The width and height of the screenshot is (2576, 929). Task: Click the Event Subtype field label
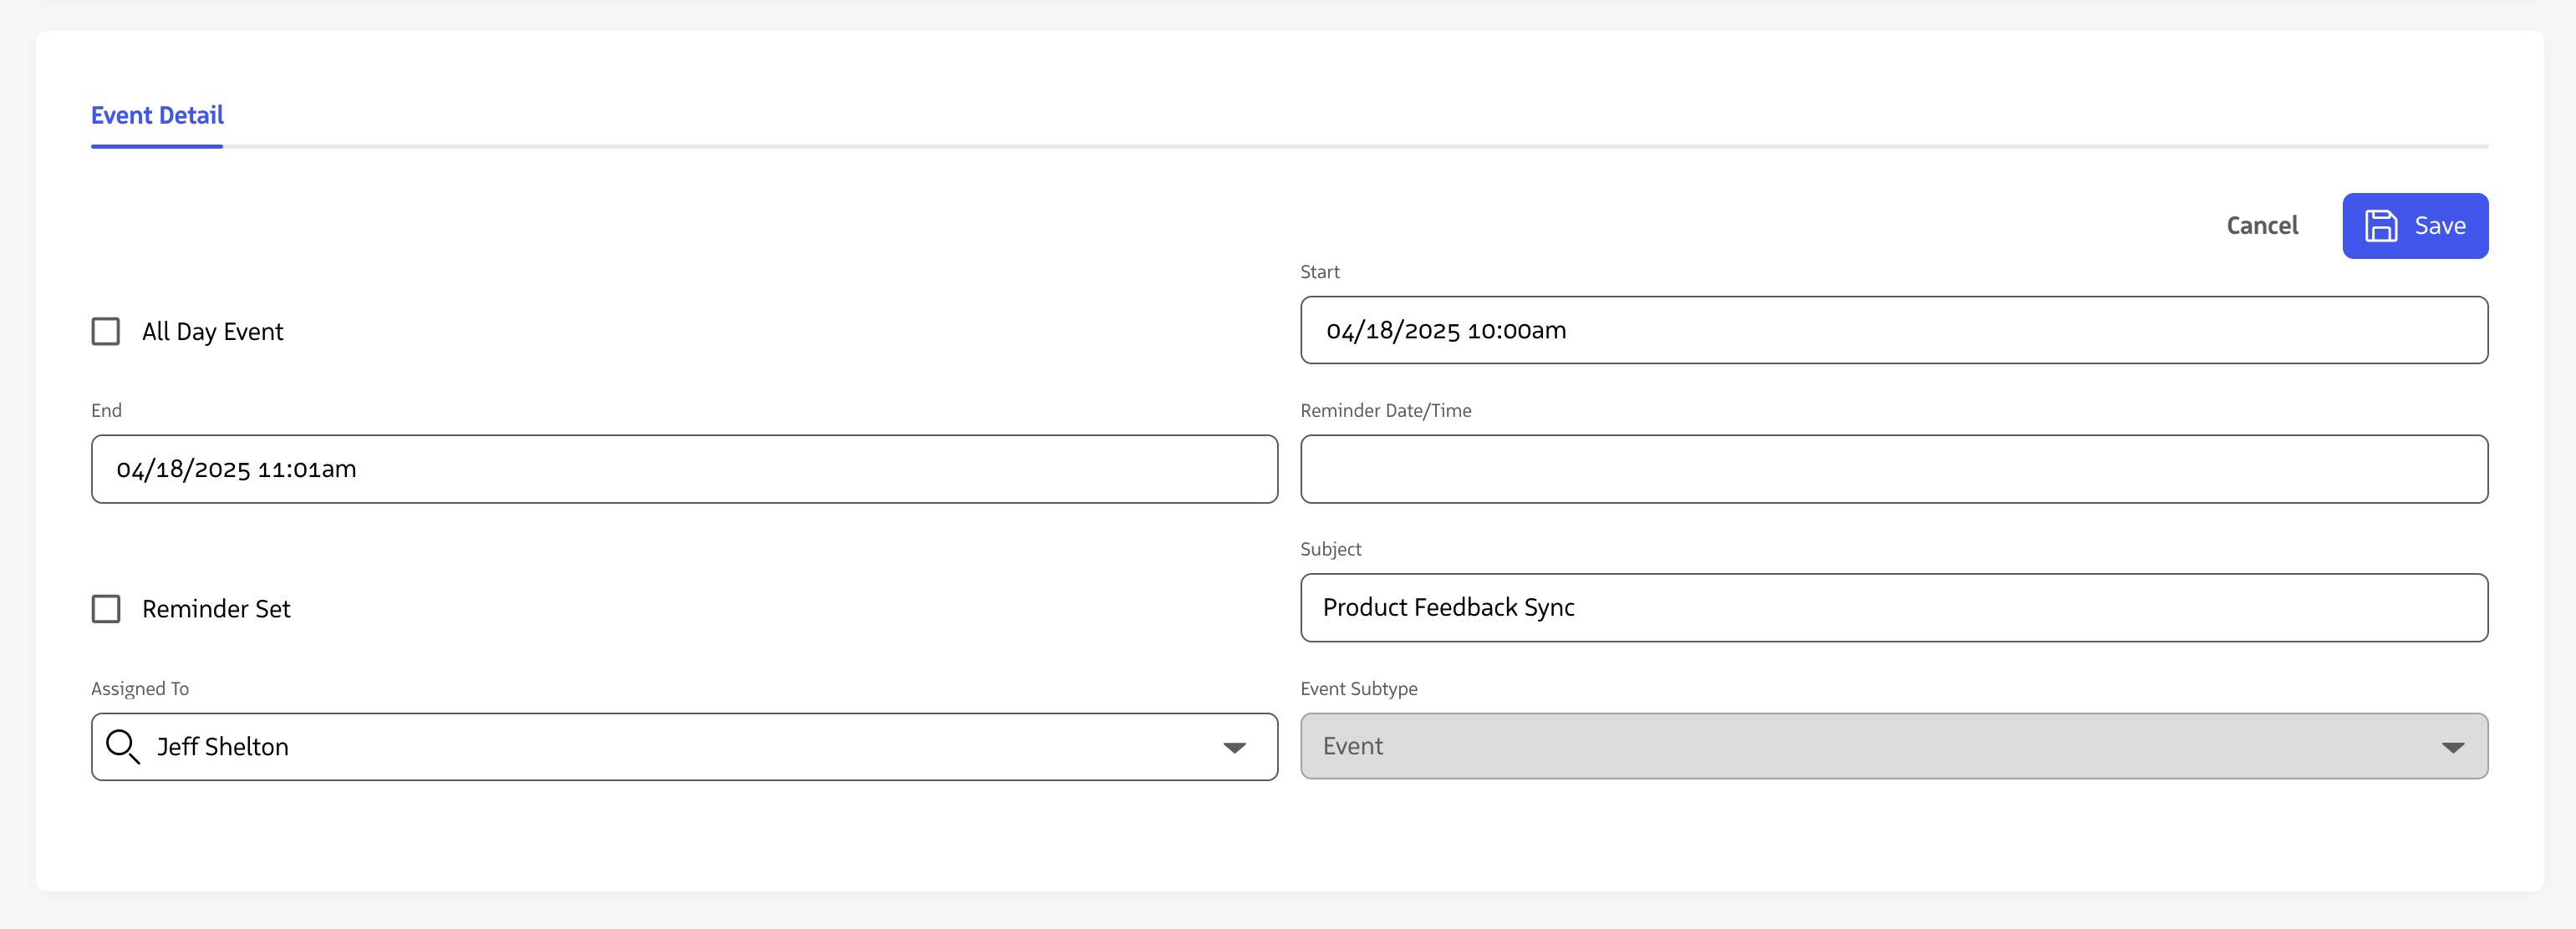[1358, 688]
